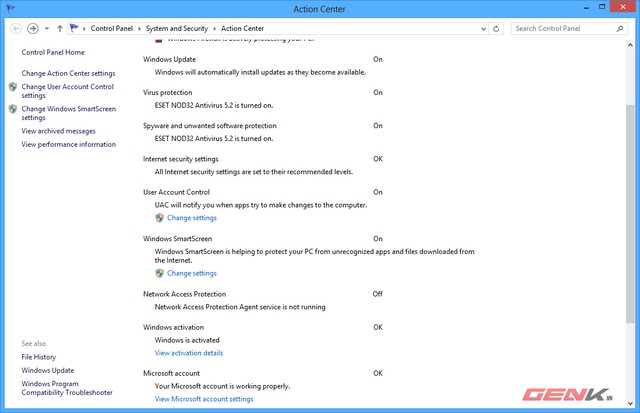
Task: Click Change settings under User Account Control
Action: pyautogui.click(x=192, y=218)
